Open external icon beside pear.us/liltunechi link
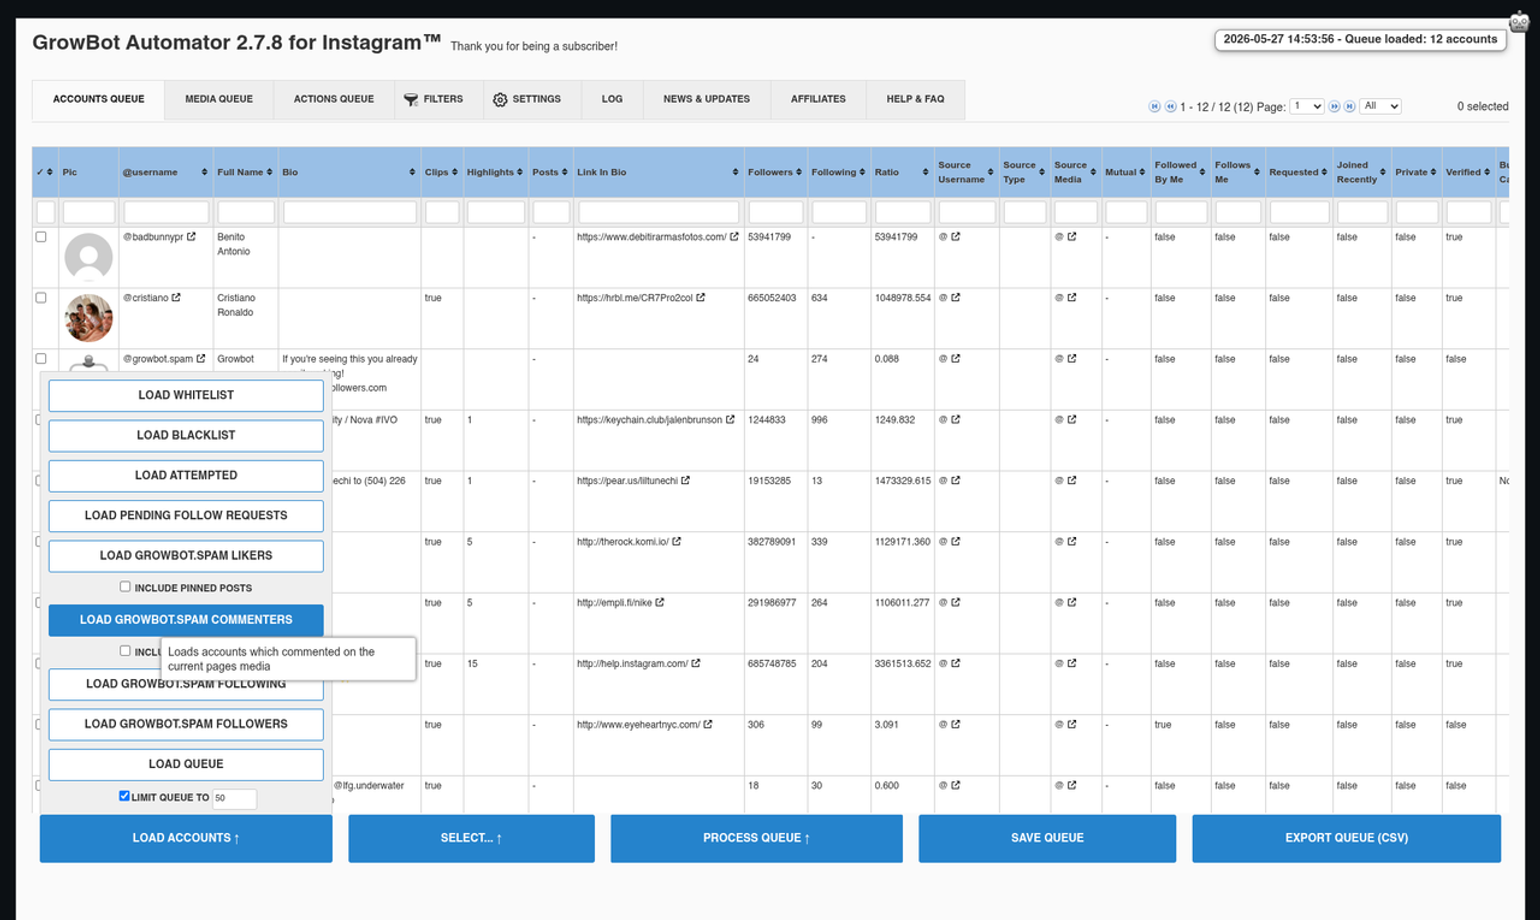Screen dimensions: 1540x920 (685, 481)
